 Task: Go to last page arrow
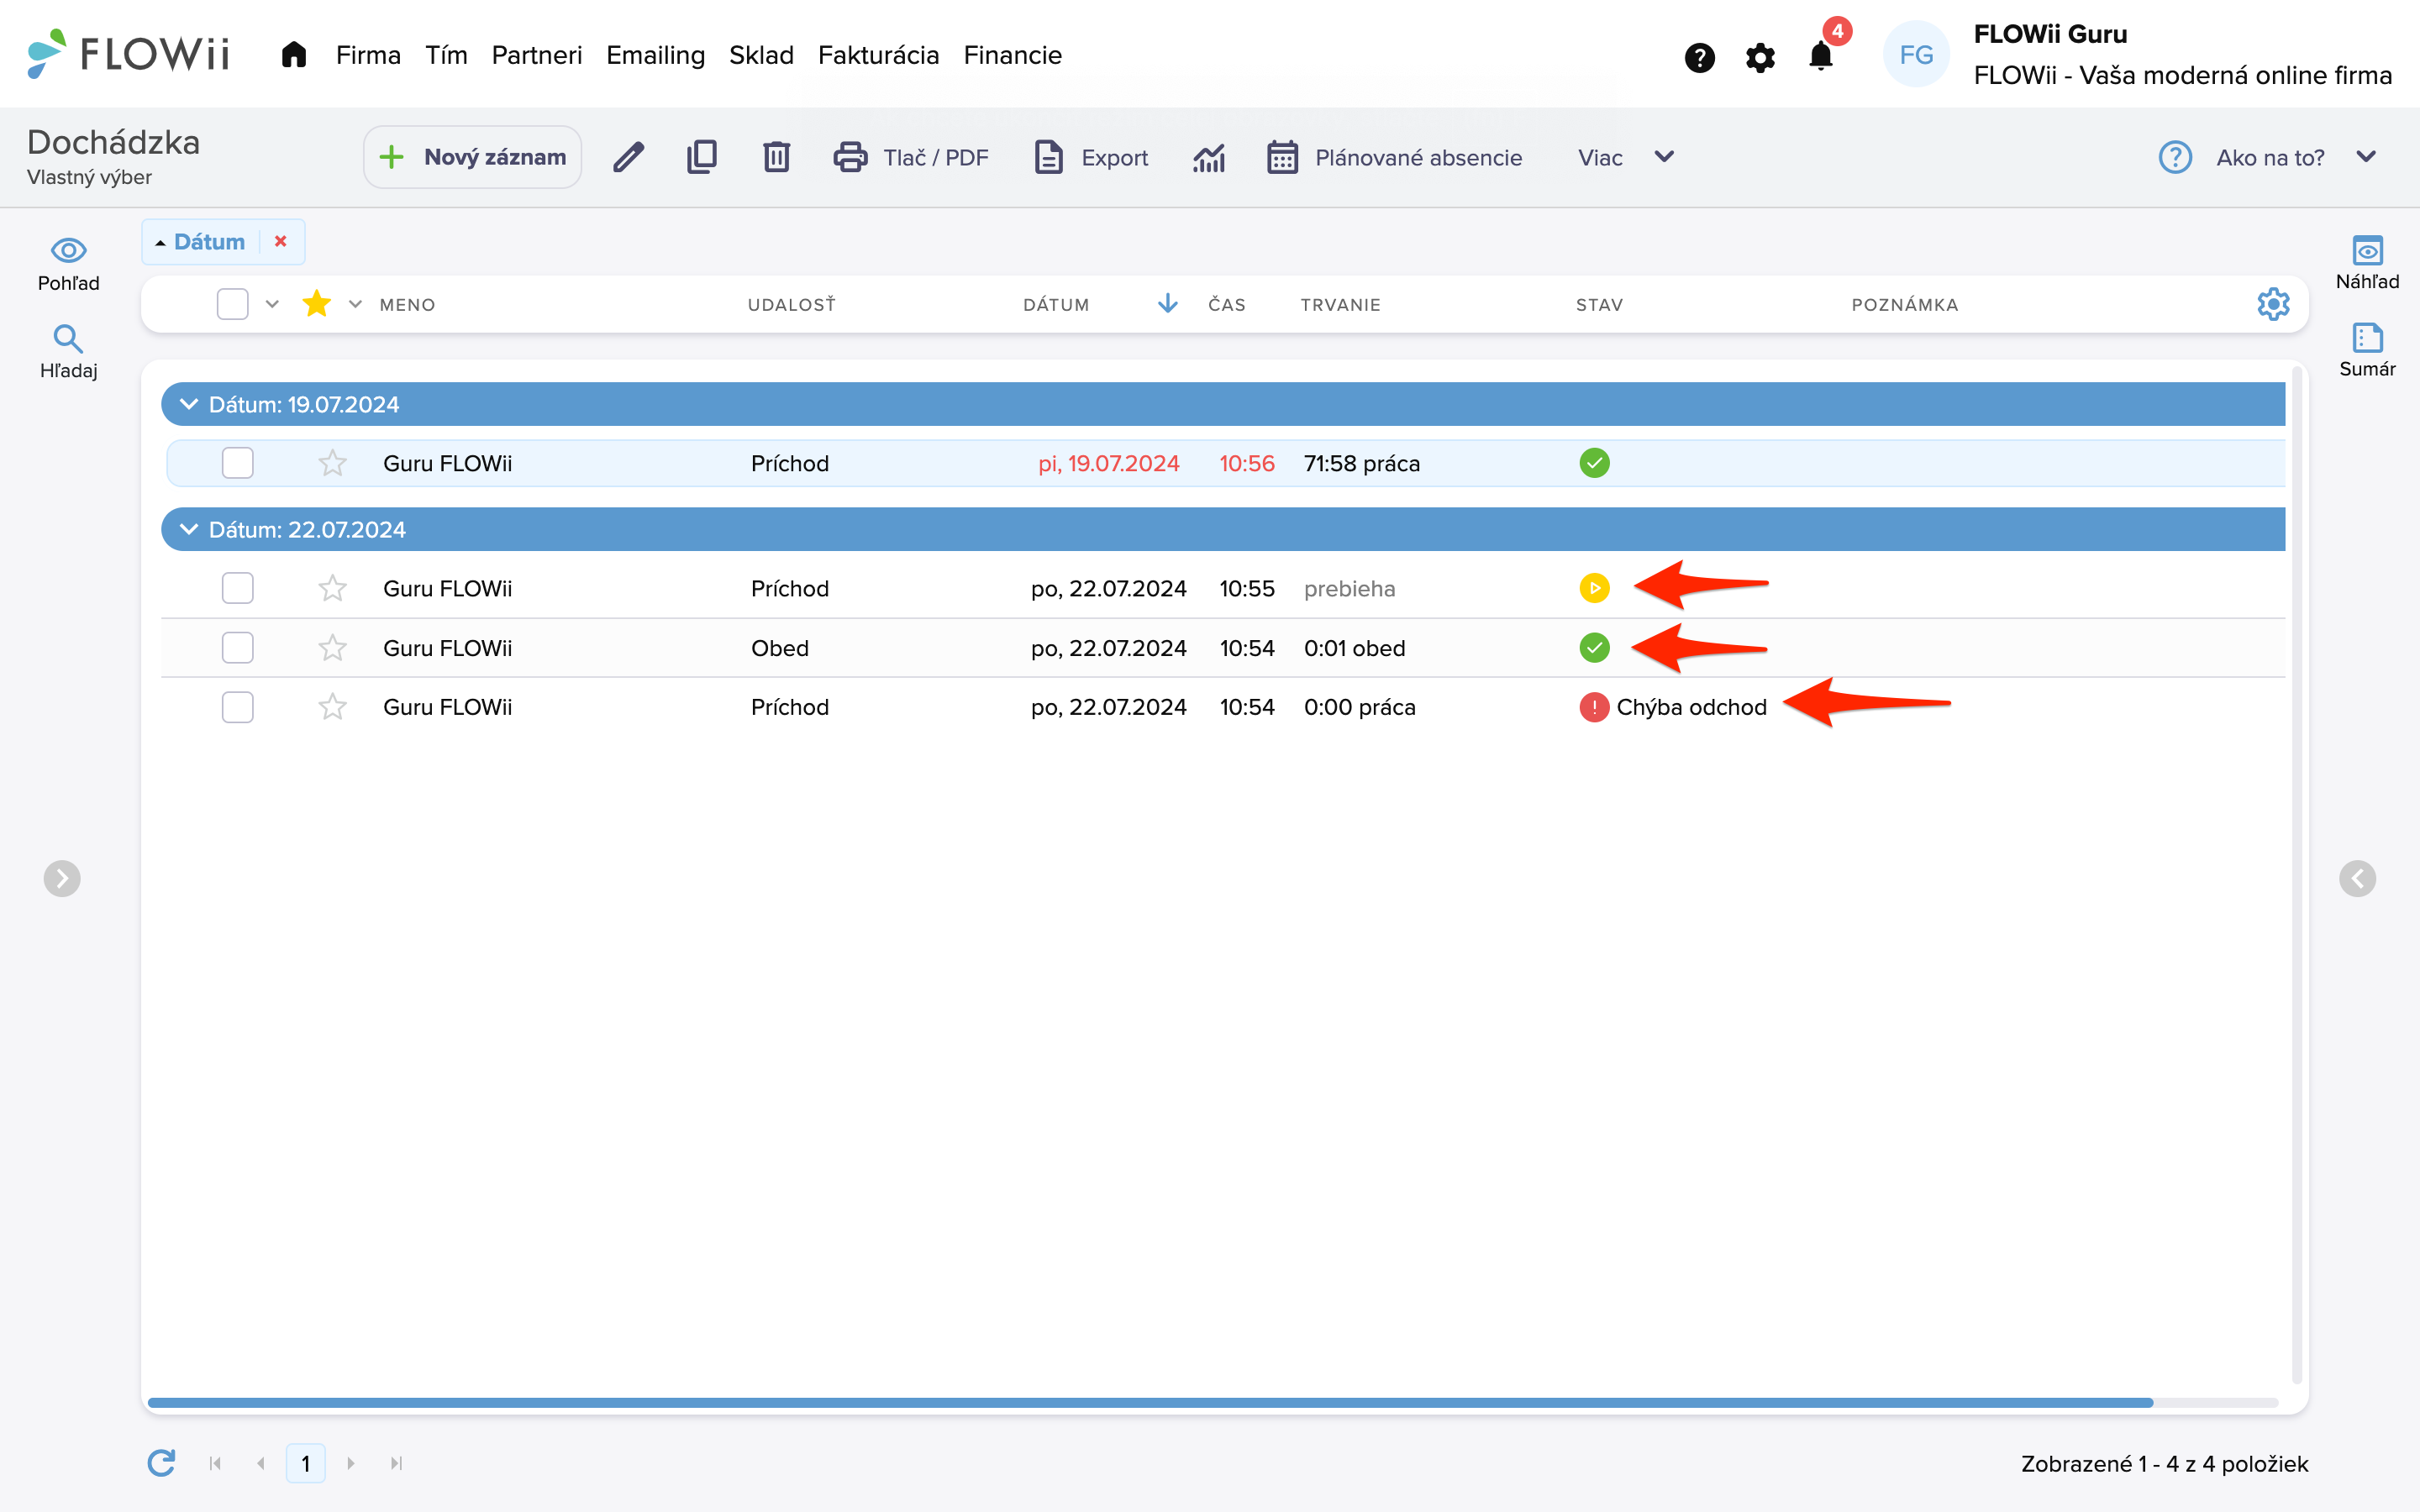pos(397,1463)
